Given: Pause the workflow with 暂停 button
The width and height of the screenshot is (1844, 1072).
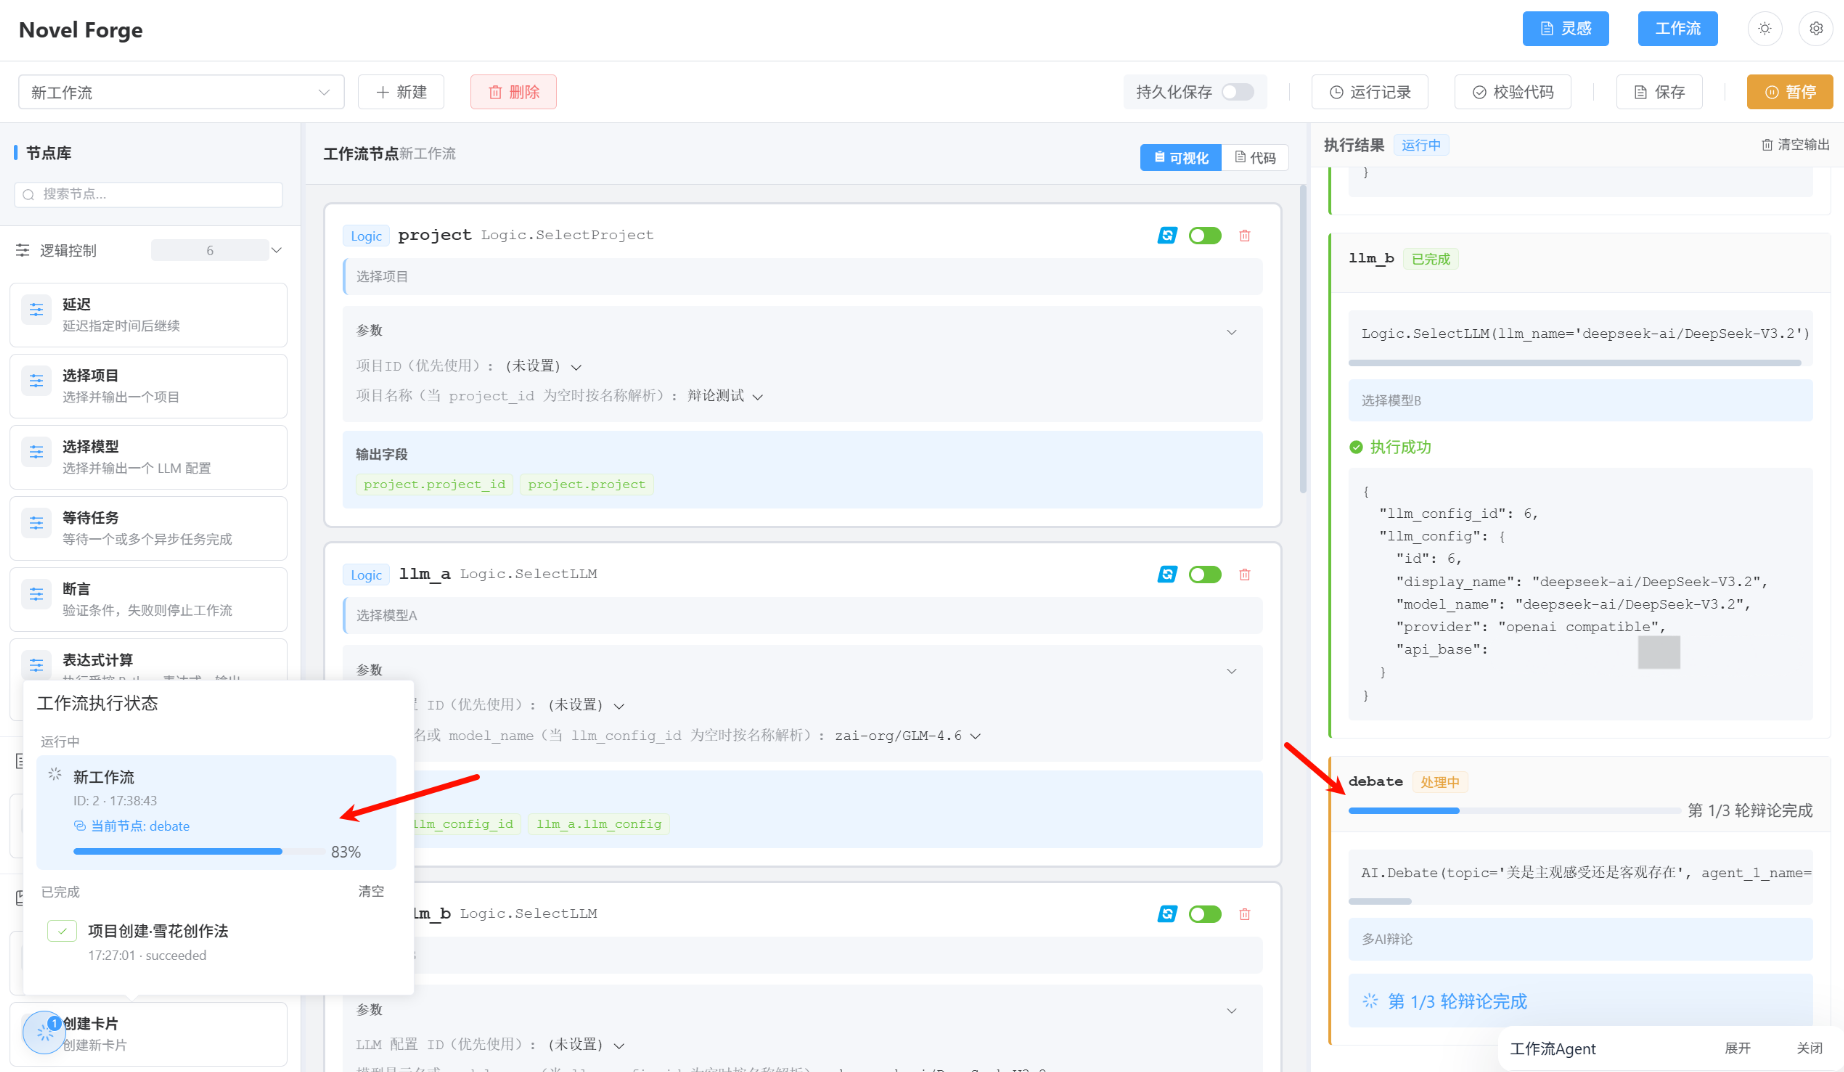Looking at the screenshot, I should pos(1790,92).
